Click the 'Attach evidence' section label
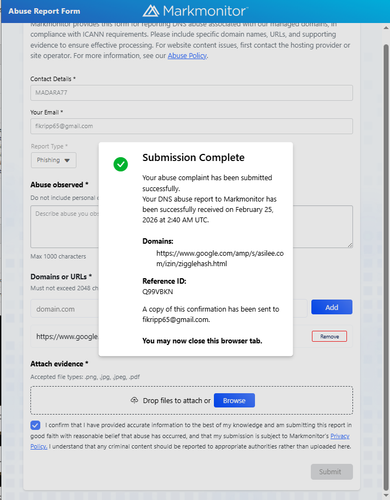 (59, 364)
